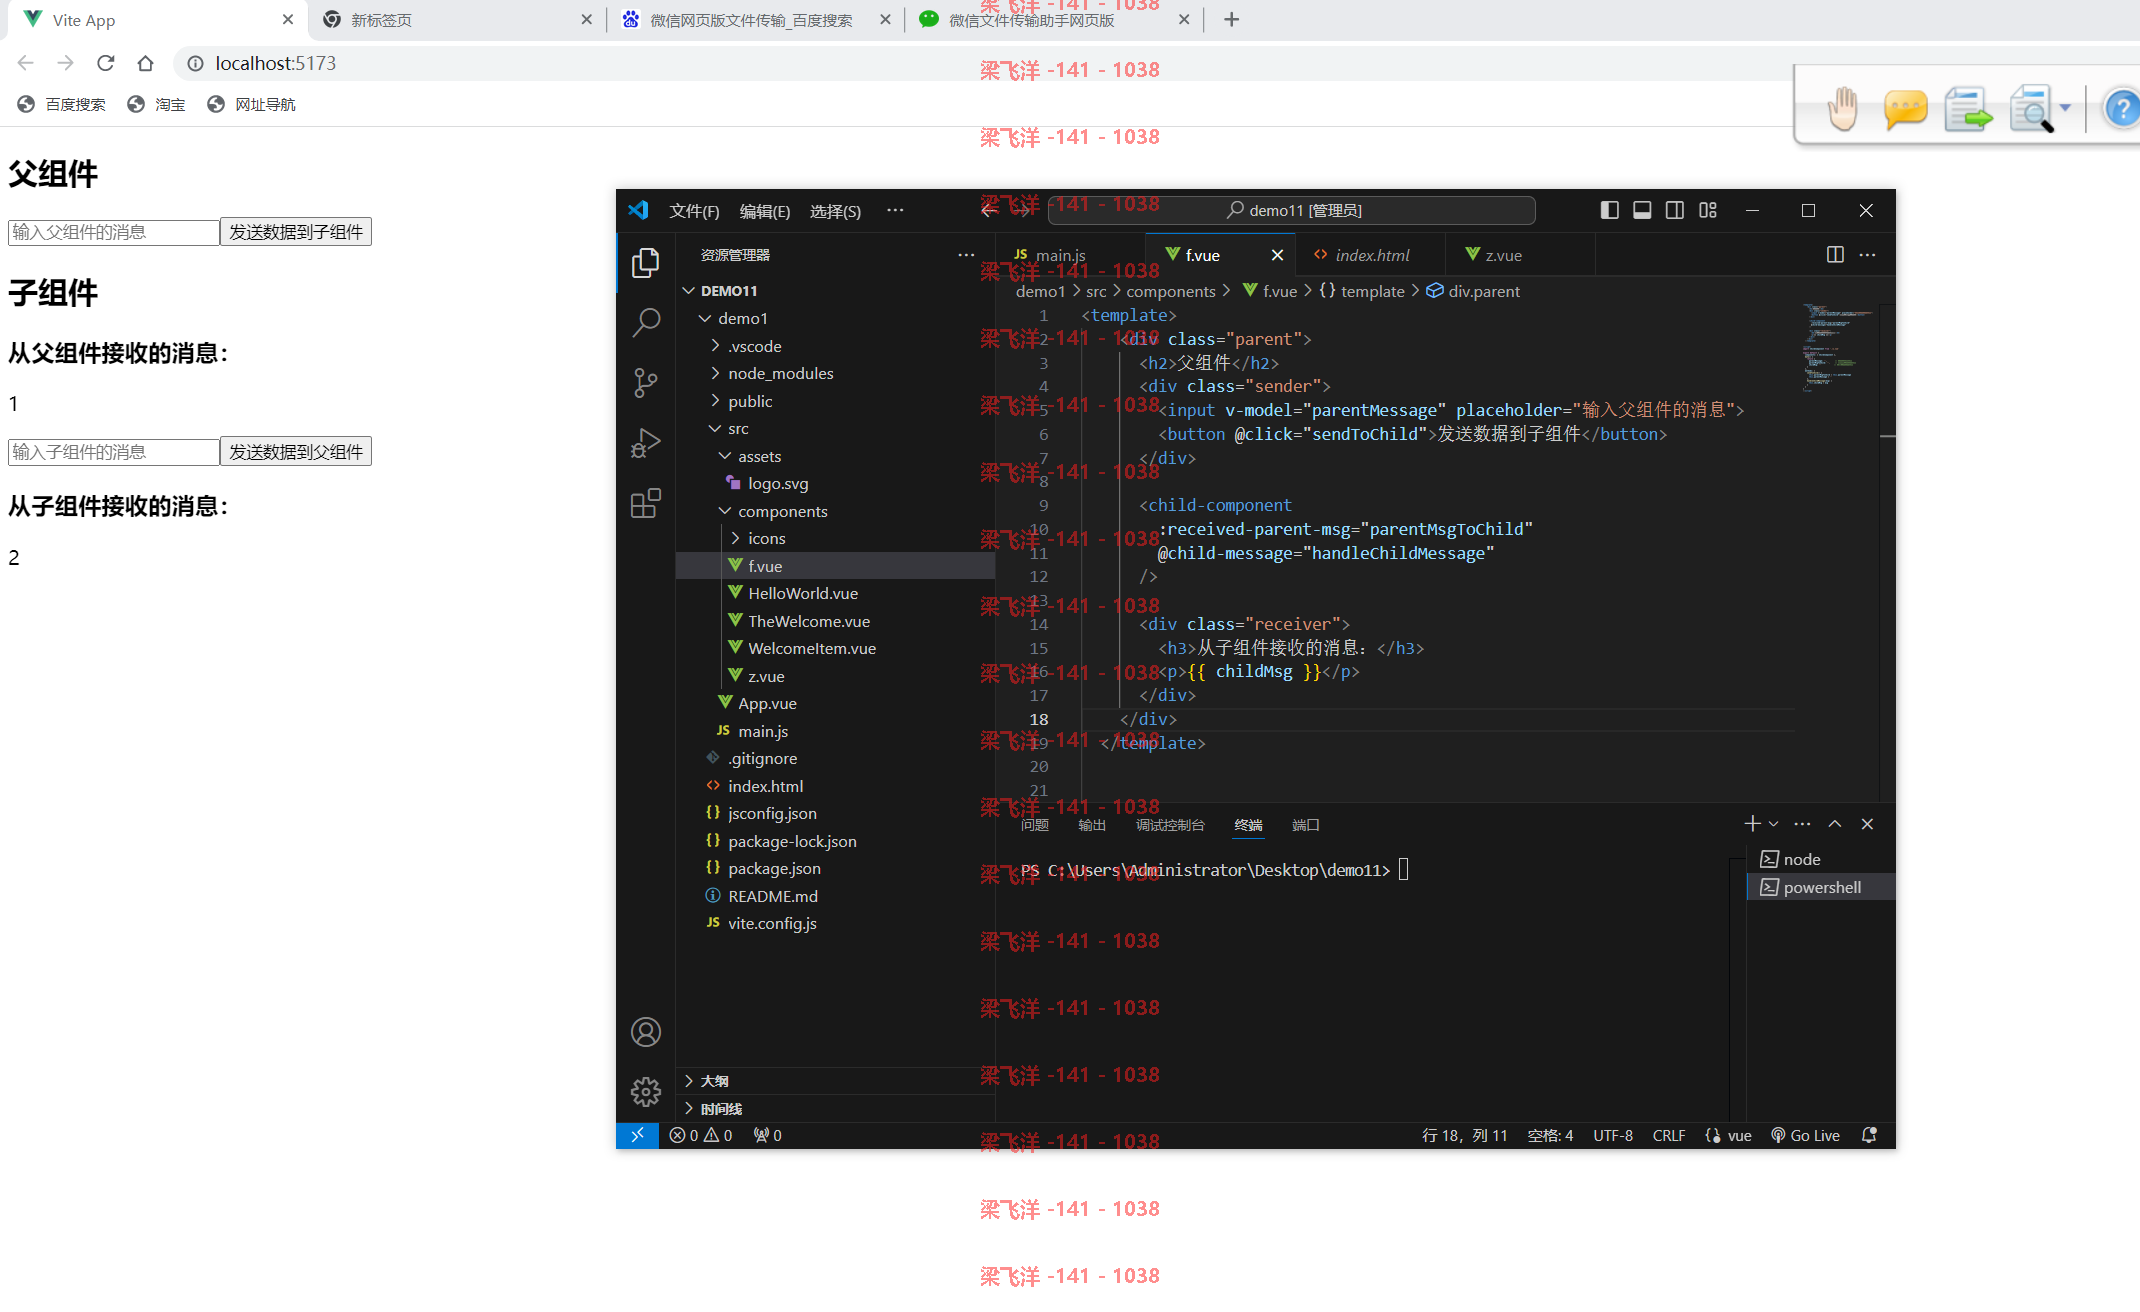Open errors and warnings count in status bar
This screenshot has height=1312, width=2140.
(701, 1135)
